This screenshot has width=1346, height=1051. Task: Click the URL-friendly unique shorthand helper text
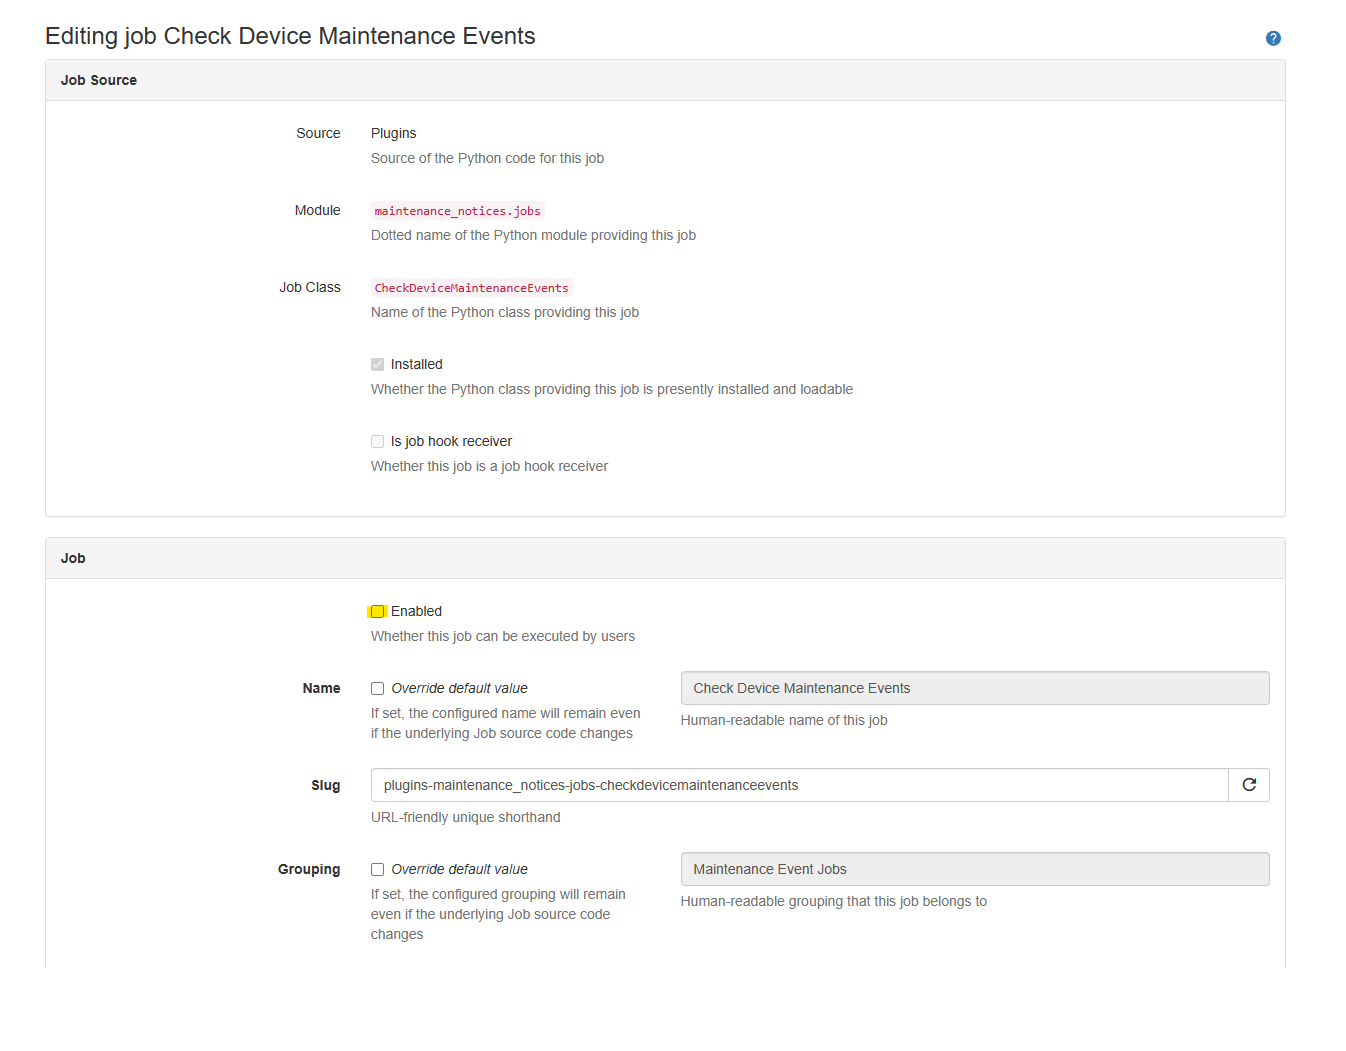(x=466, y=817)
